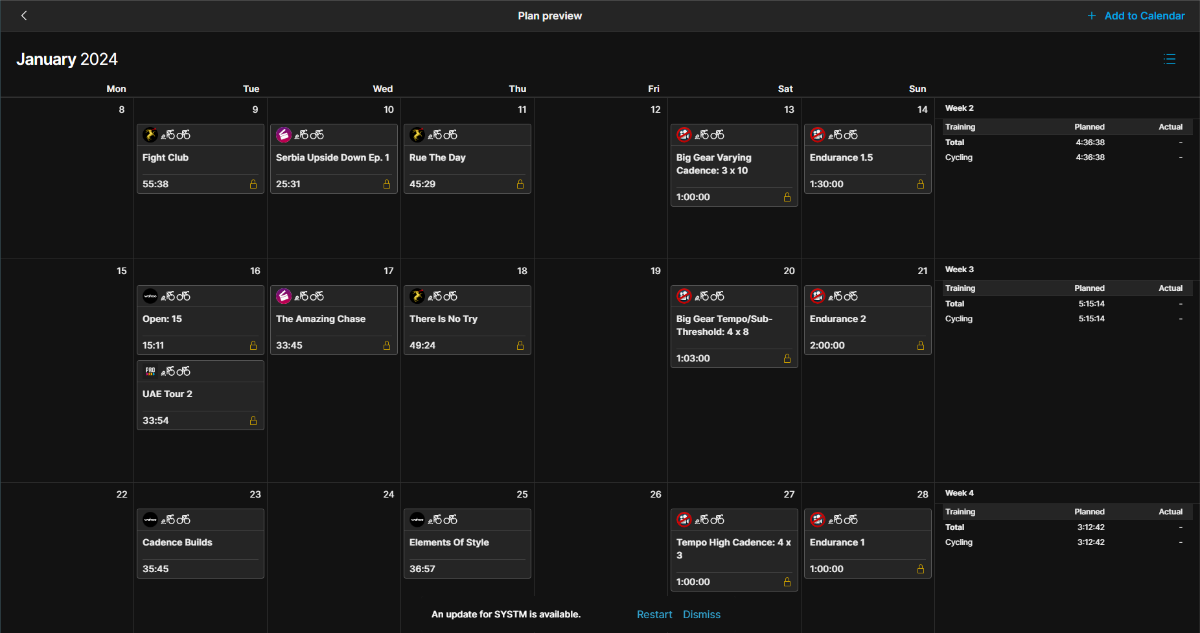The image size is (1200, 633).
Task: Click the plus icon beside Add to Calendar
Action: pos(1092,16)
